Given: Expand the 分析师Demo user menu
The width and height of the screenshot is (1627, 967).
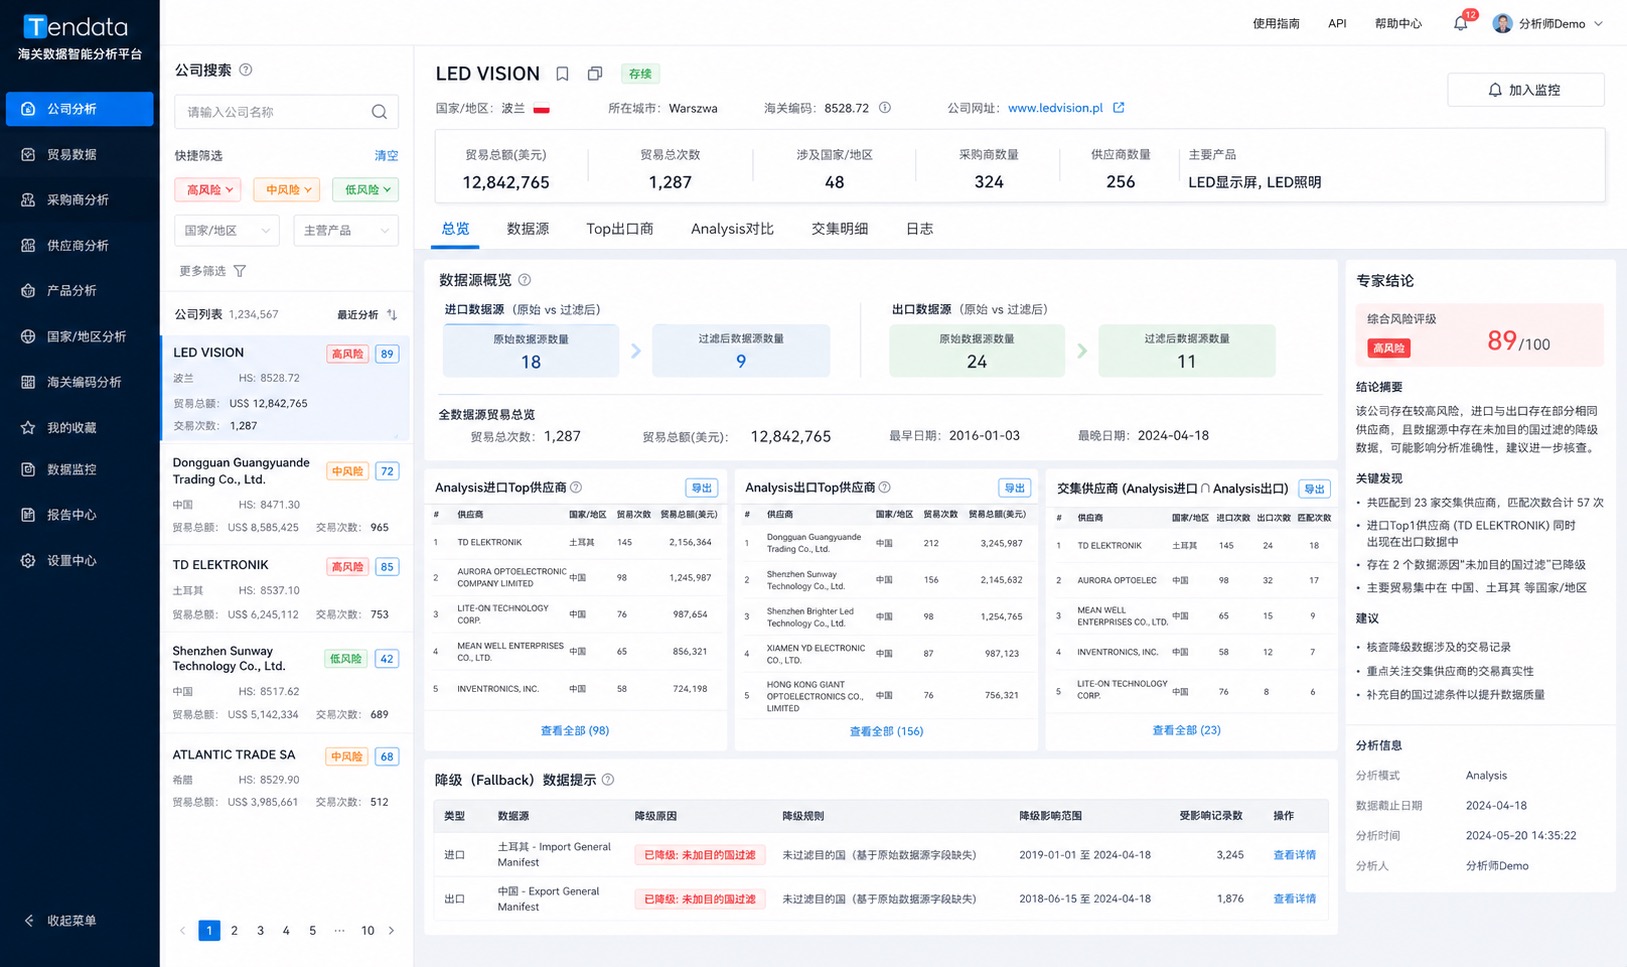Looking at the screenshot, I should [x=1548, y=24].
